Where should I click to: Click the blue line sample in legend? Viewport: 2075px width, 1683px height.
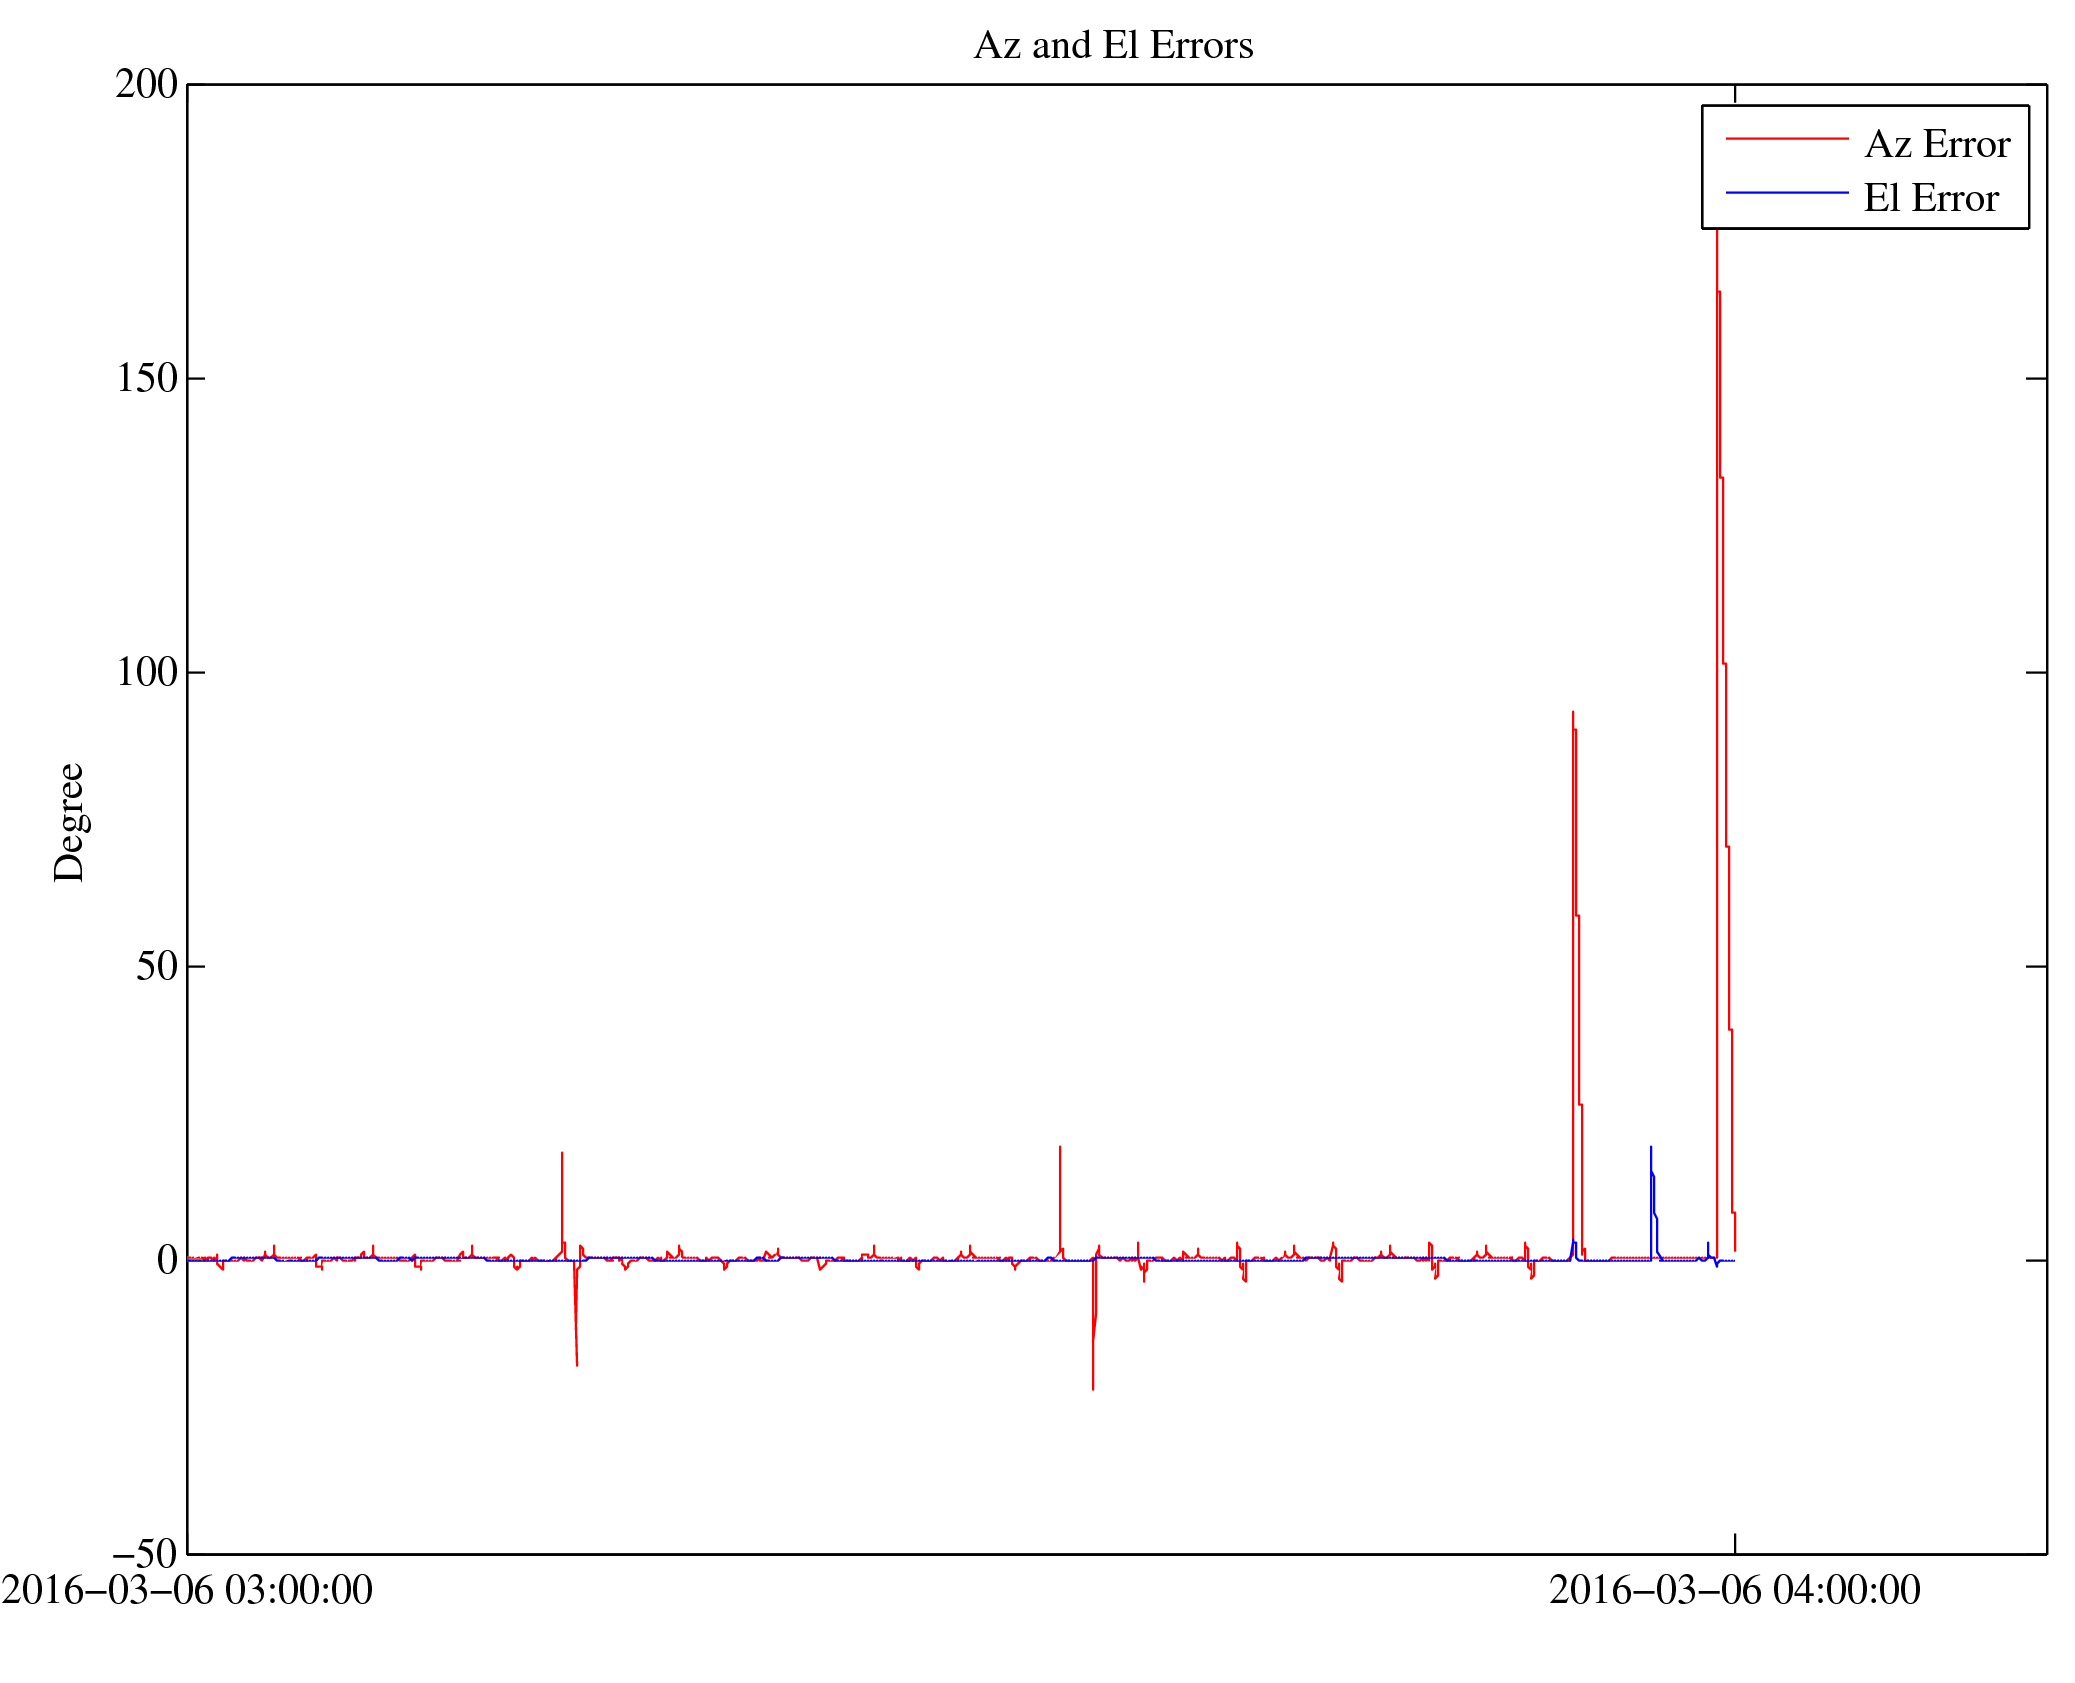tap(1786, 192)
